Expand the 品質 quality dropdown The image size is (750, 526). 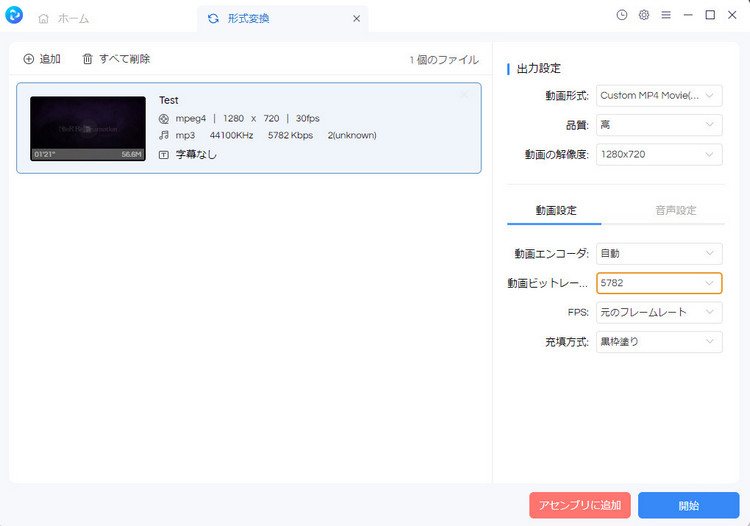[659, 125]
